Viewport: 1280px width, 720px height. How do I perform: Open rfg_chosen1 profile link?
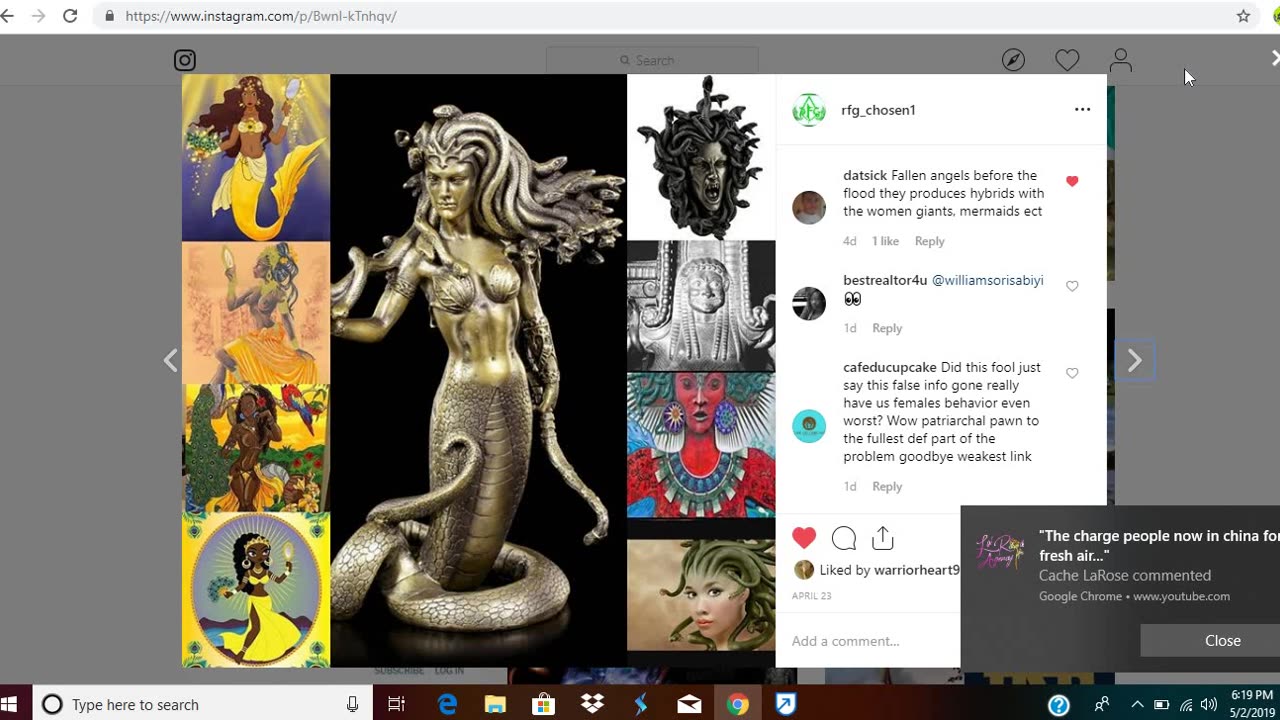coord(878,110)
